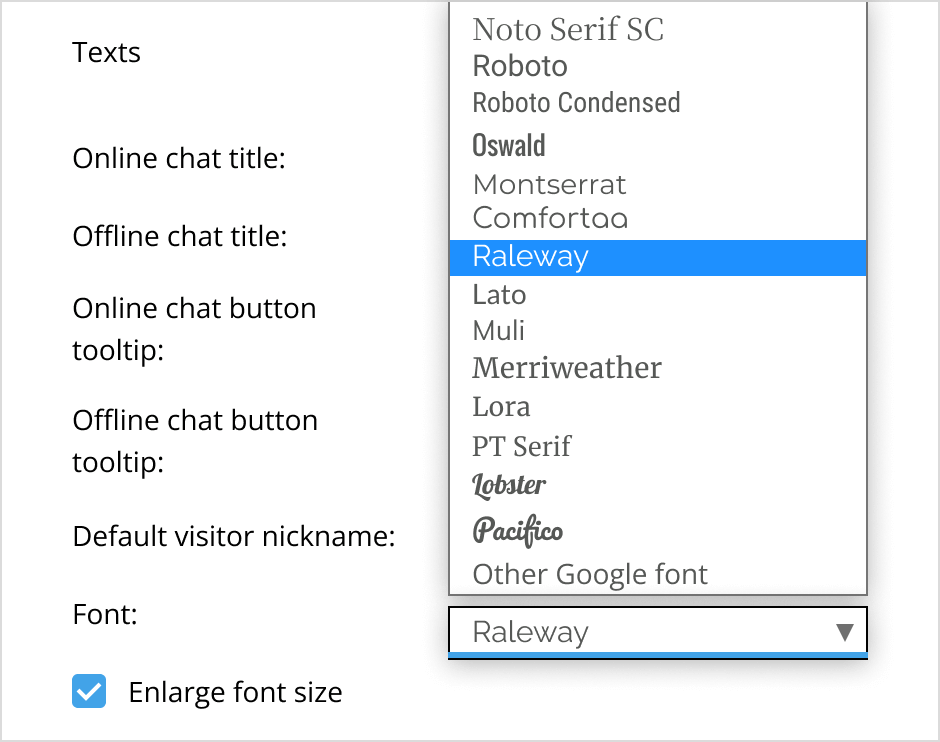Choose PT Serif as the font
940x742 pixels.
[521, 446]
